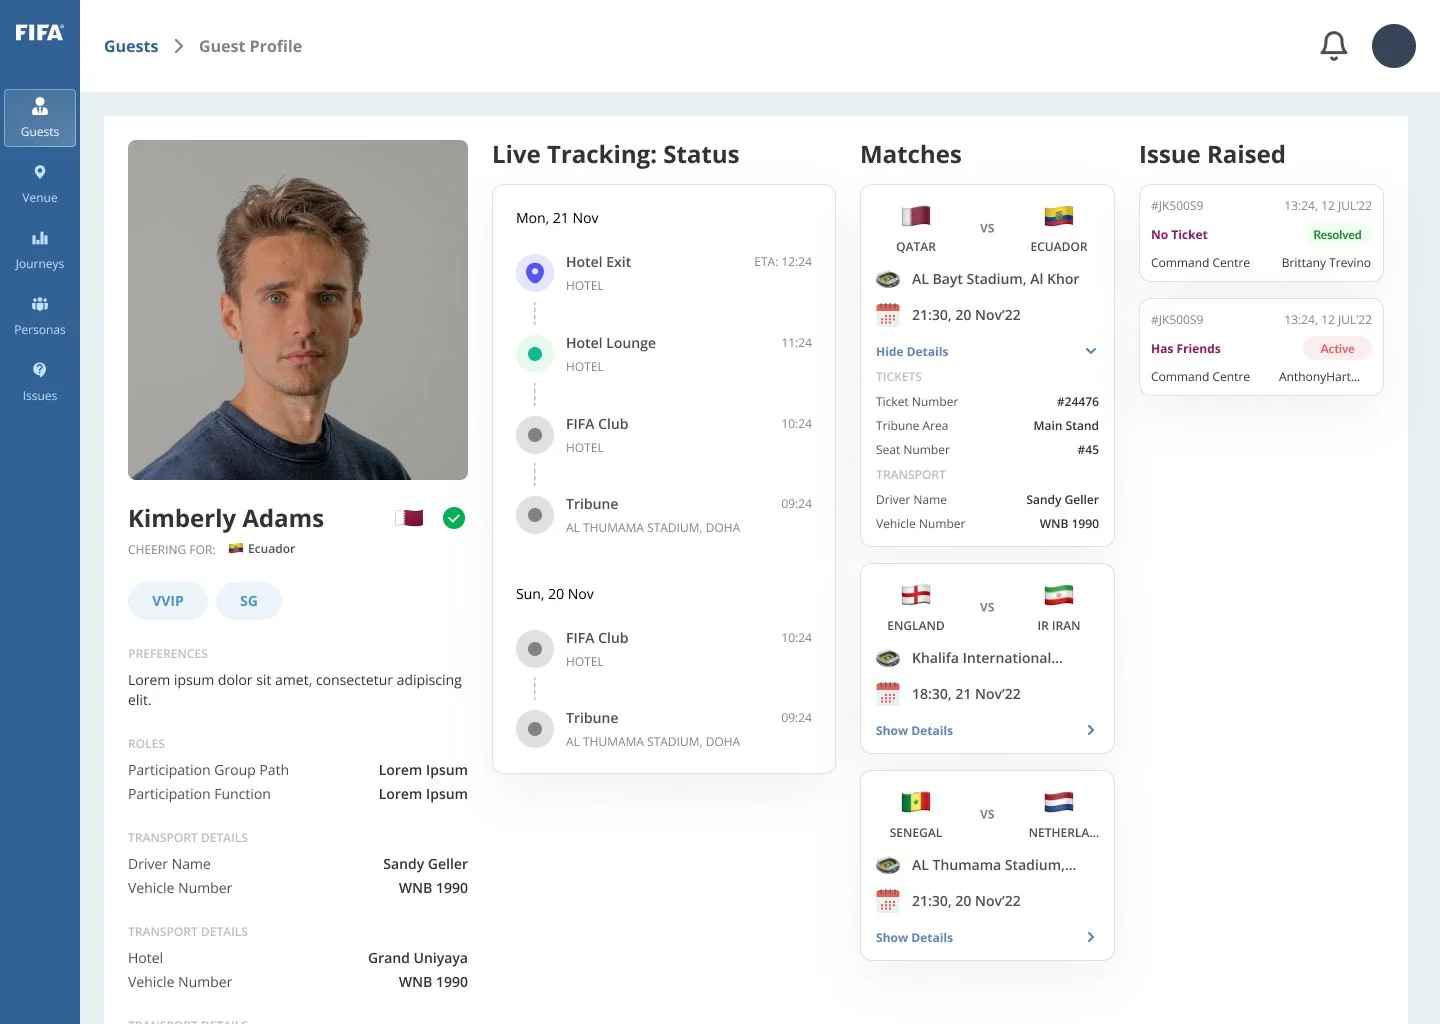
Task: Select the SG tag
Action: coord(249,601)
